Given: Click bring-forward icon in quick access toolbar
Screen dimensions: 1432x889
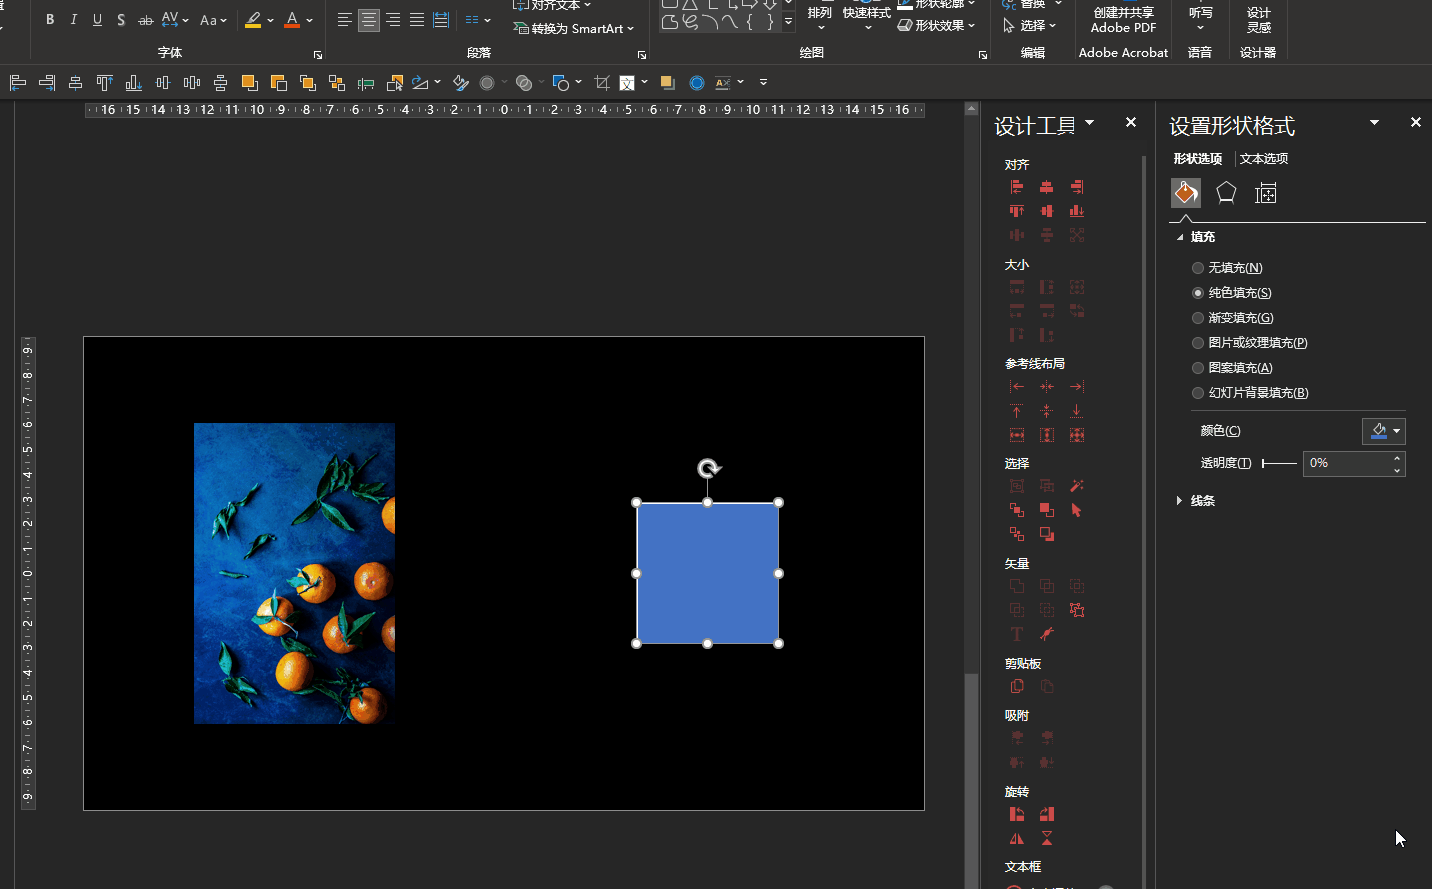Looking at the screenshot, I should (x=250, y=83).
